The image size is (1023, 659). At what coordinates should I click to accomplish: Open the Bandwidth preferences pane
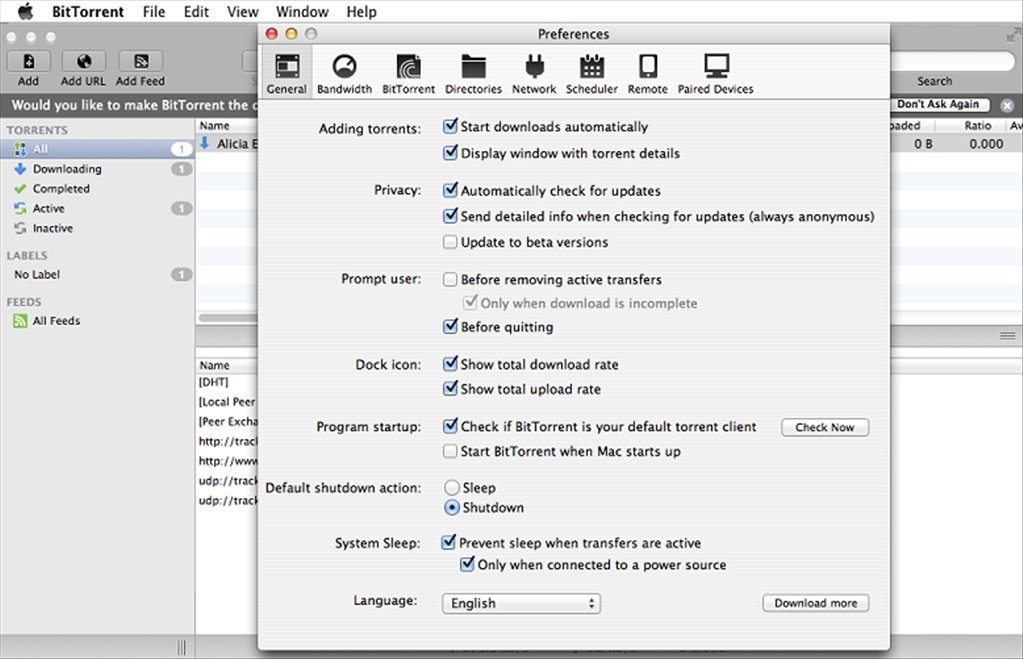coord(344,74)
